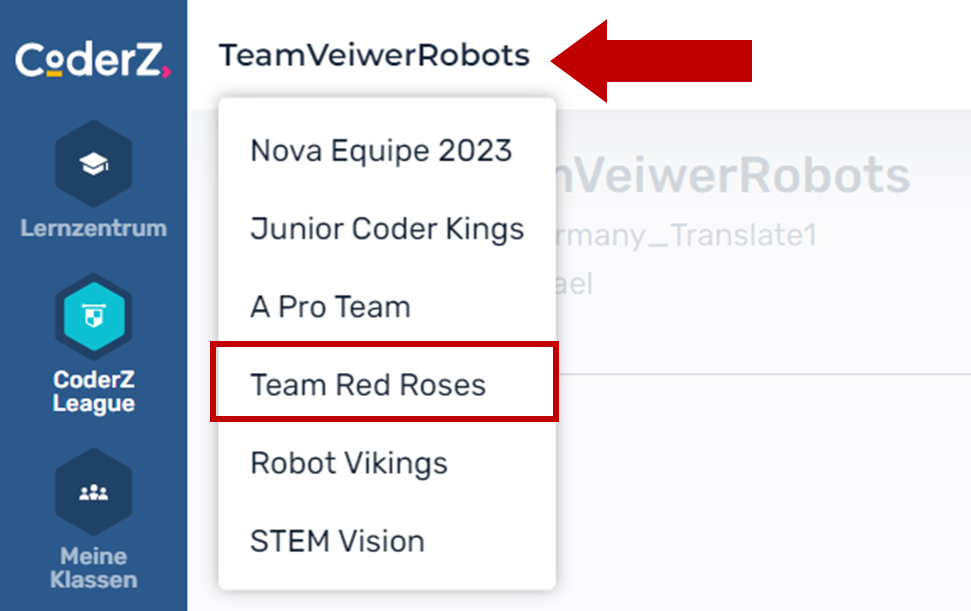
Task: Click the faded "ael" text under the subtitle
Action: [574, 284]
